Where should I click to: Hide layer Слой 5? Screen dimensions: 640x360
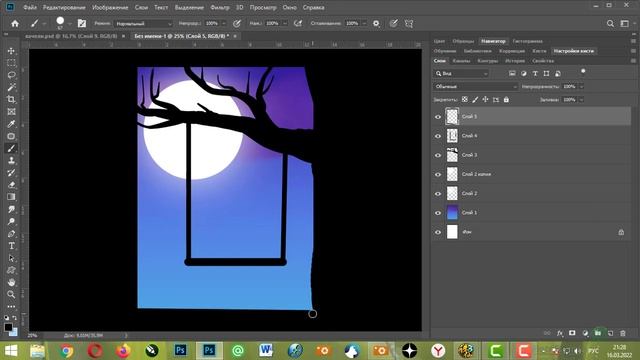438,117
